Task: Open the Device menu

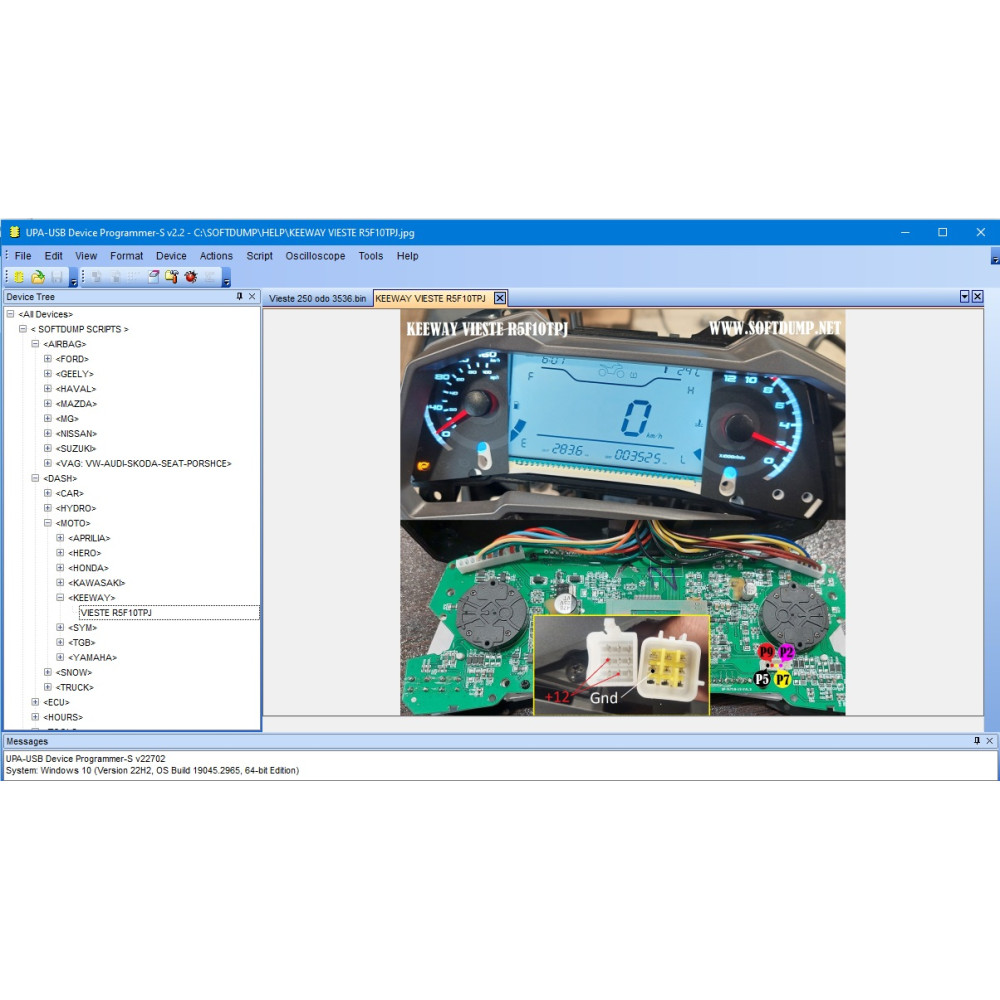Action: point(171,256)
